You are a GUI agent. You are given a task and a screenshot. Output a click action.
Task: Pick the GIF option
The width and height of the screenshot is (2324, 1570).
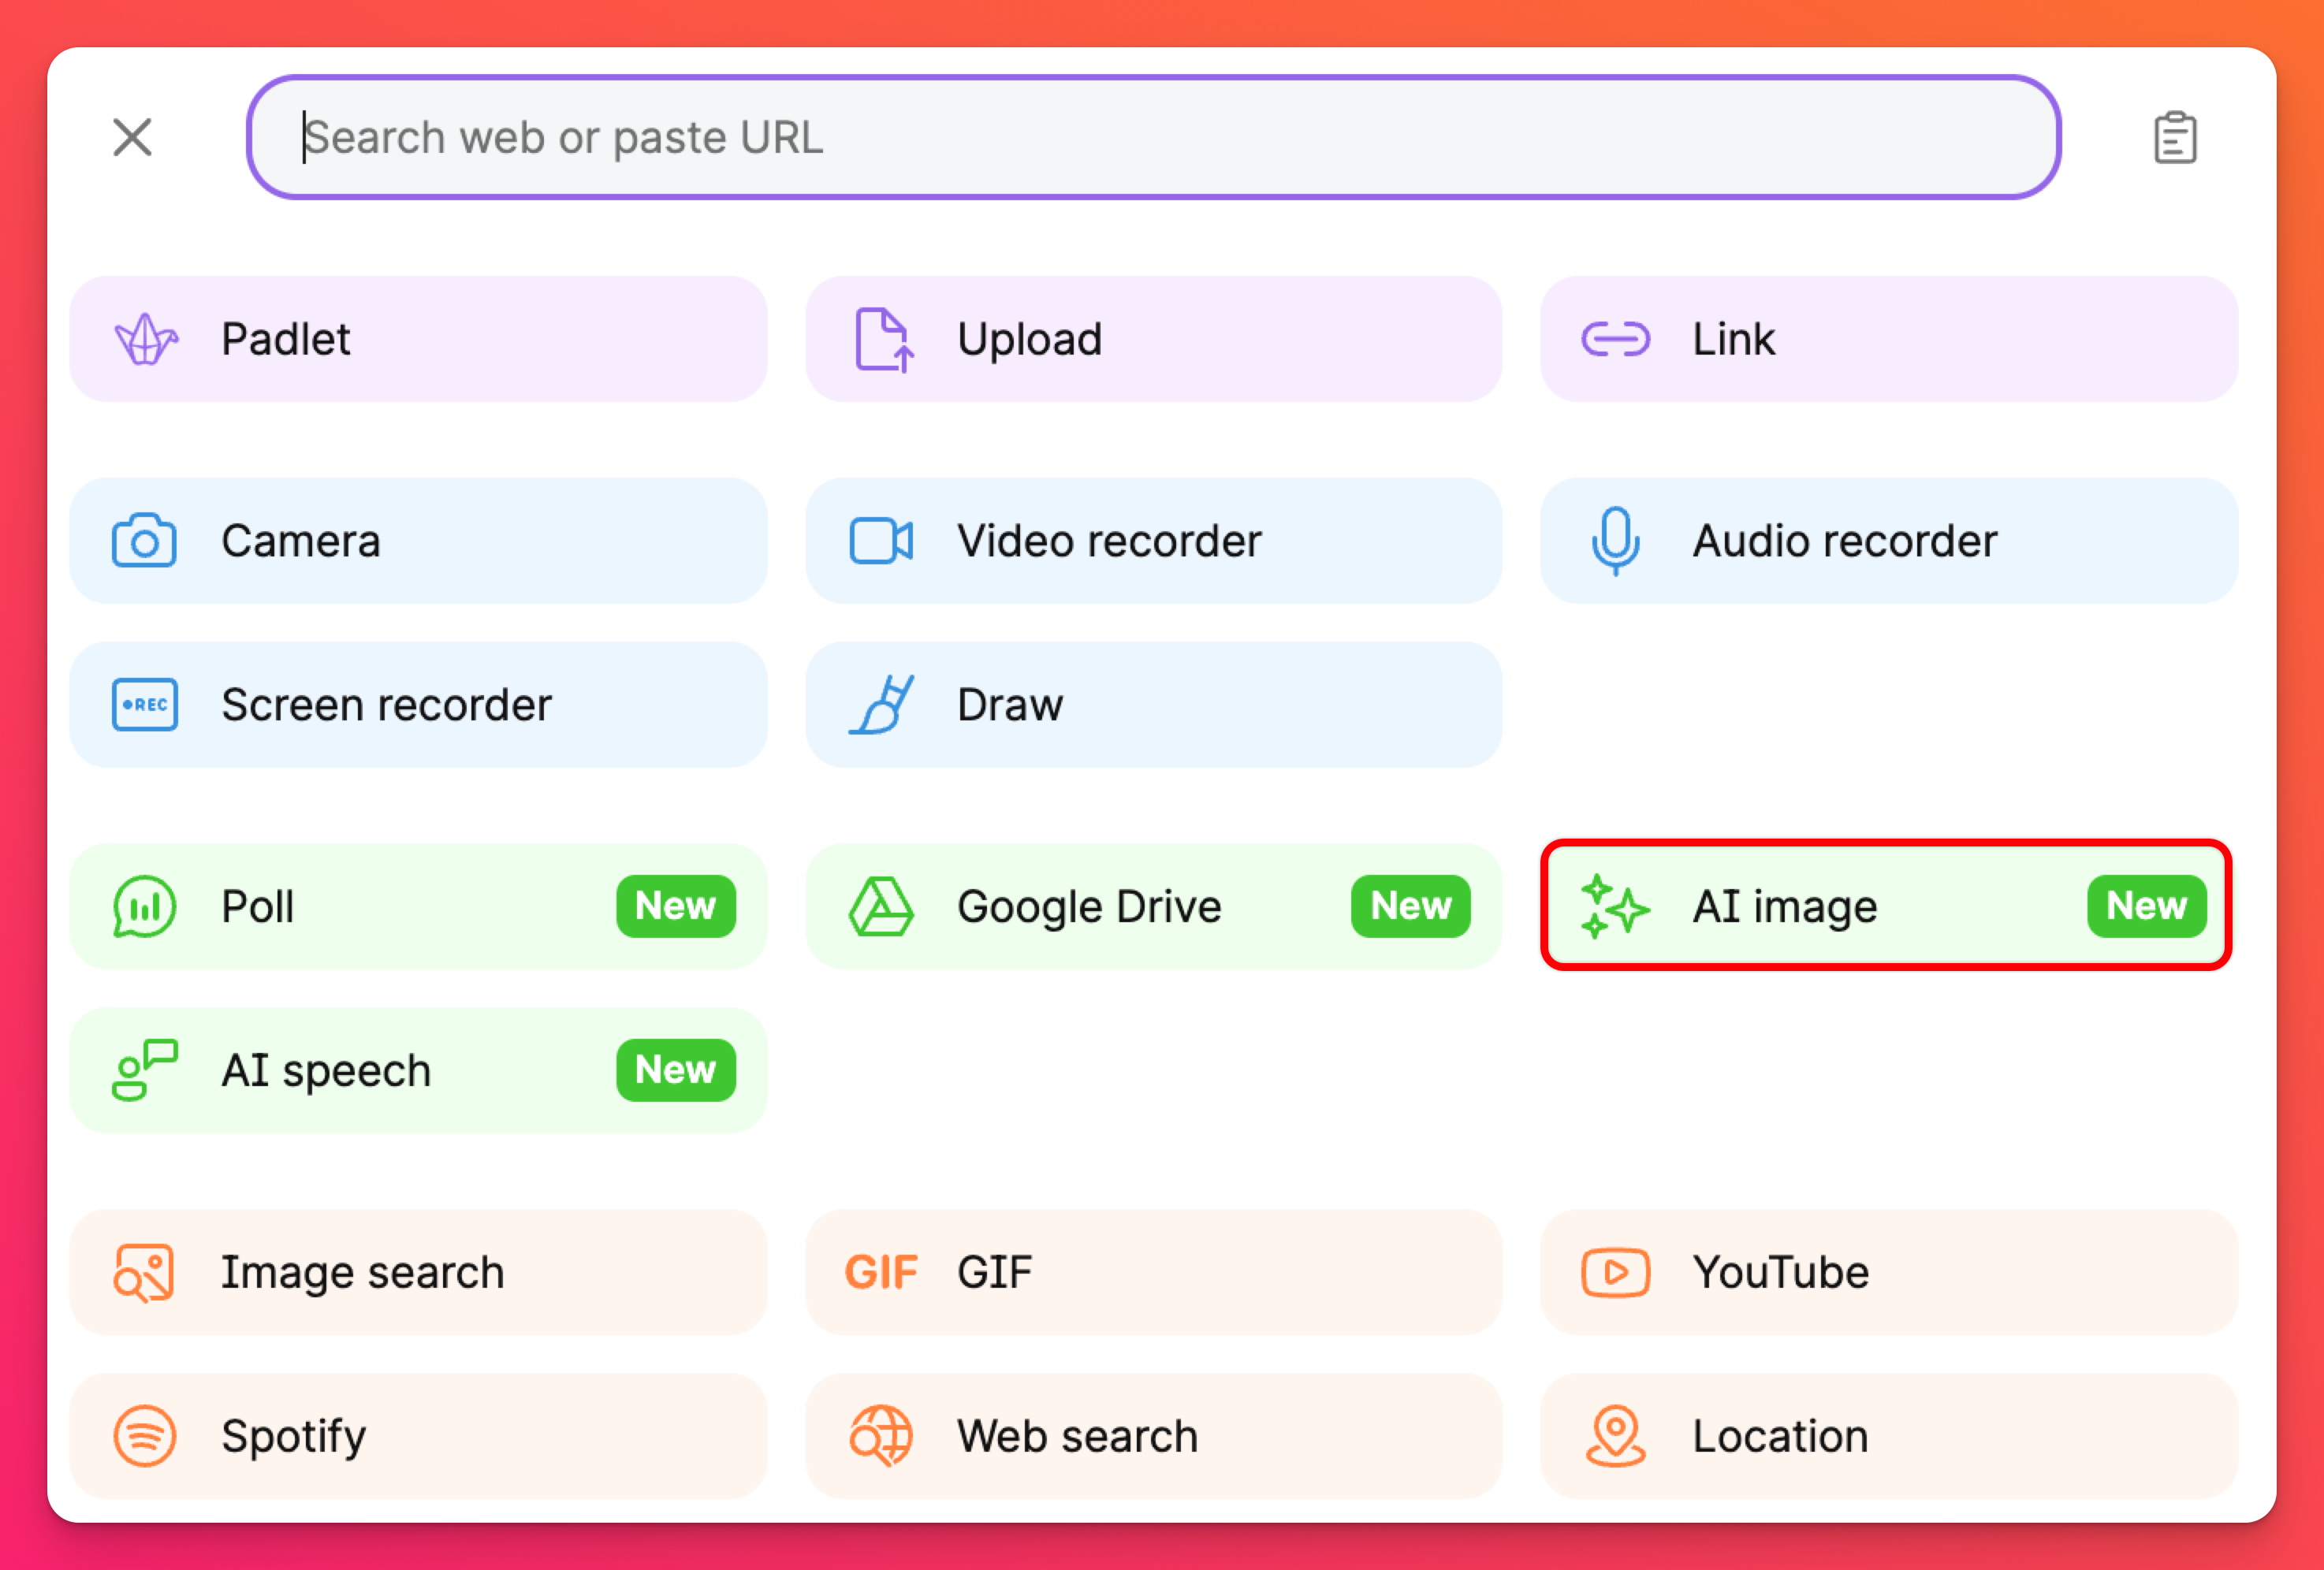coord(1153,1272)
